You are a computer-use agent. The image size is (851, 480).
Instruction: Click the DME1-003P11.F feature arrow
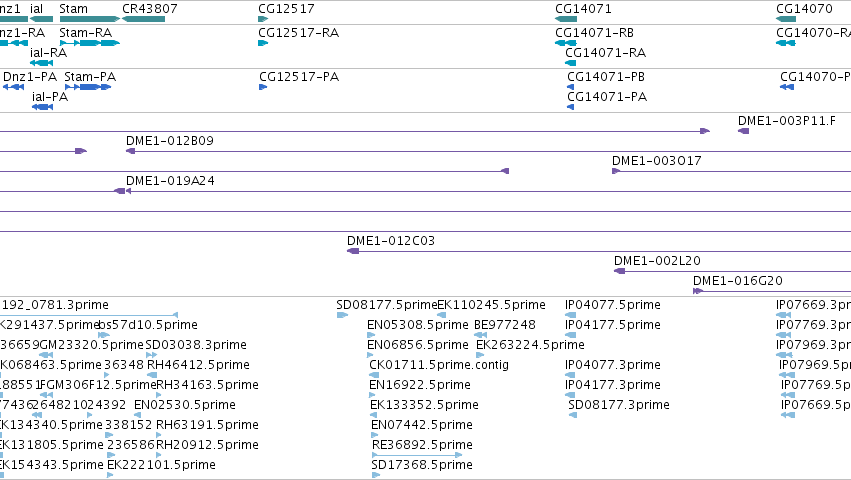tap(744, 131)
